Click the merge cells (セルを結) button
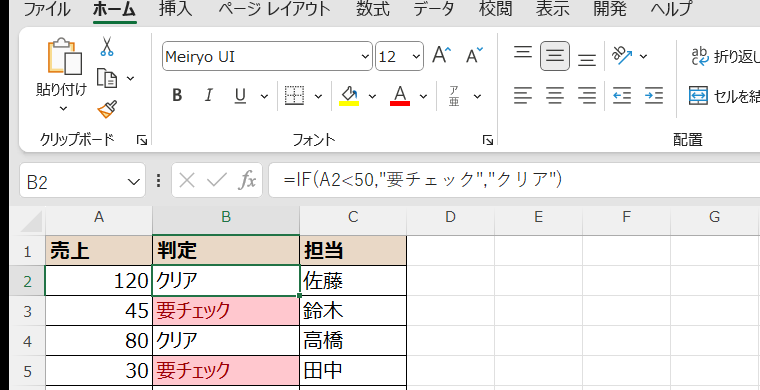Image resolution: width=760 pixels, height=390 pixels. [724, 96]
